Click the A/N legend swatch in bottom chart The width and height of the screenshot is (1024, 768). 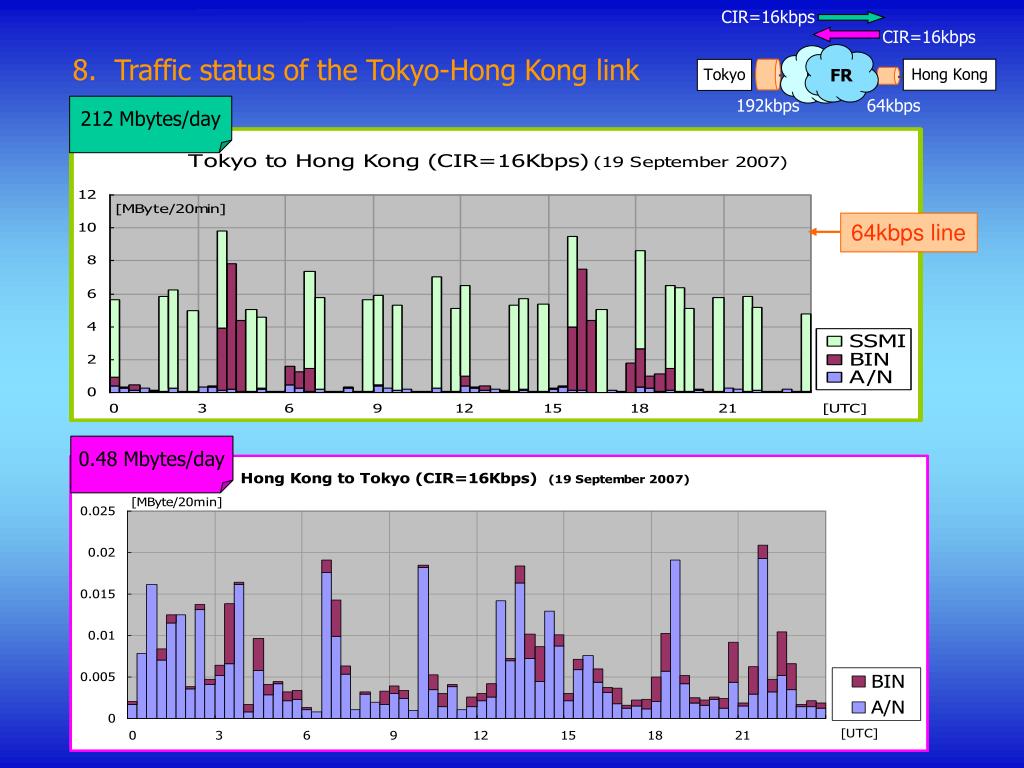coord(859,707)
